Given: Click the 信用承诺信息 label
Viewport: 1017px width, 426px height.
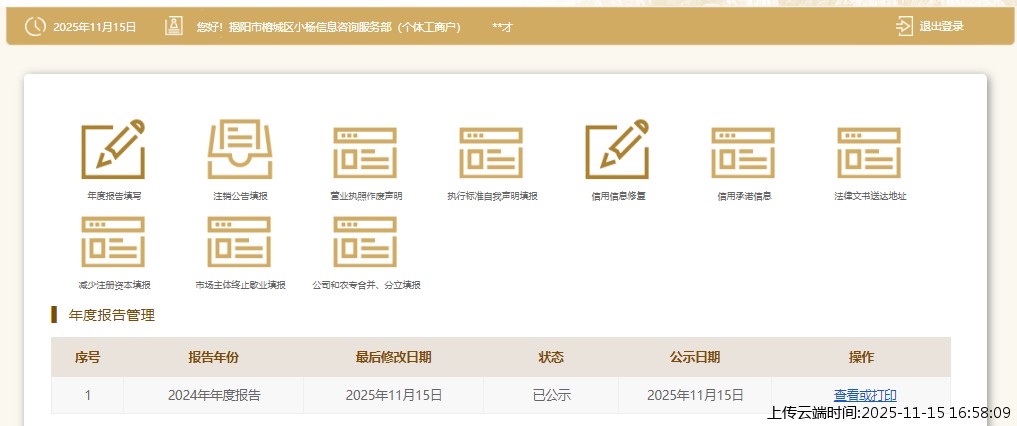Looking at the screenshot, I should coord(744,196).
